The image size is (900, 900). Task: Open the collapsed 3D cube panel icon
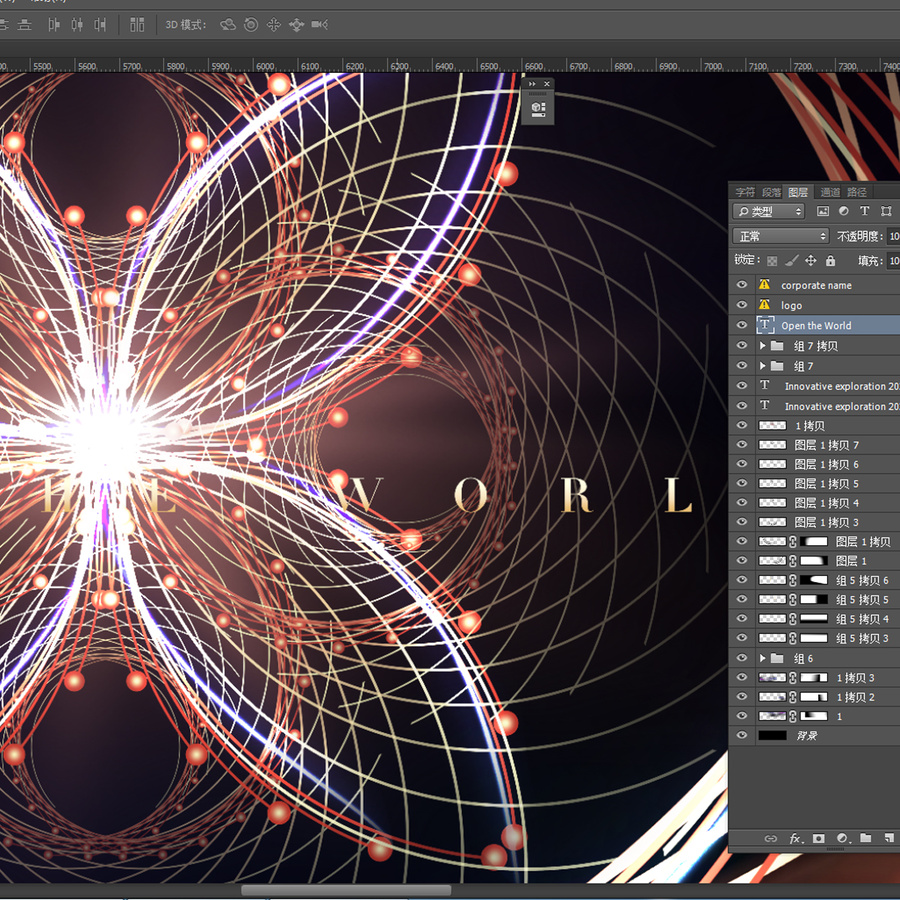538,108
